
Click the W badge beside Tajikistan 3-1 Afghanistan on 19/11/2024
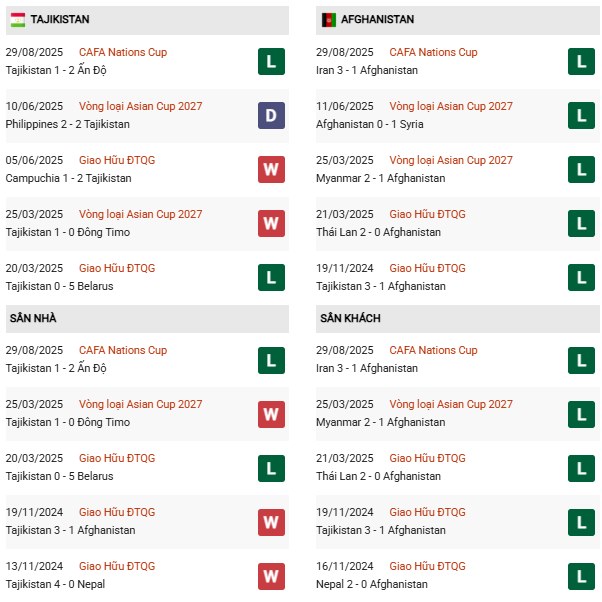[x=270, y=521]
